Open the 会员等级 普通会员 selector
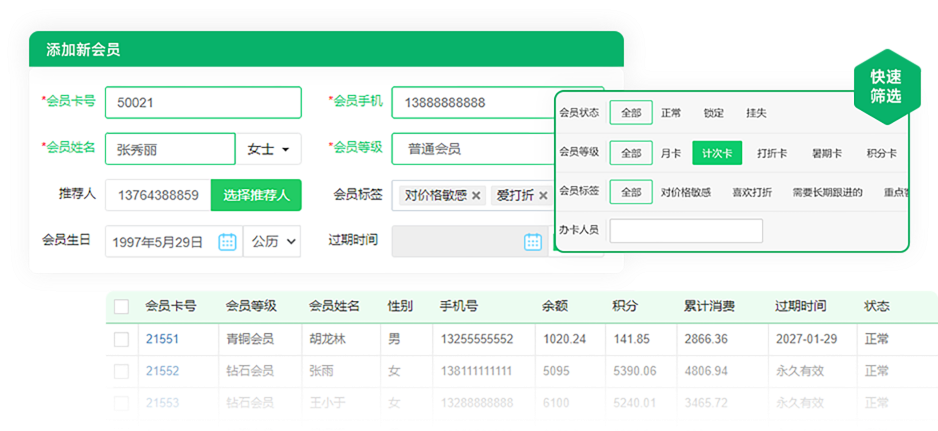Screen dimensions: 938x431 (470, 149)
